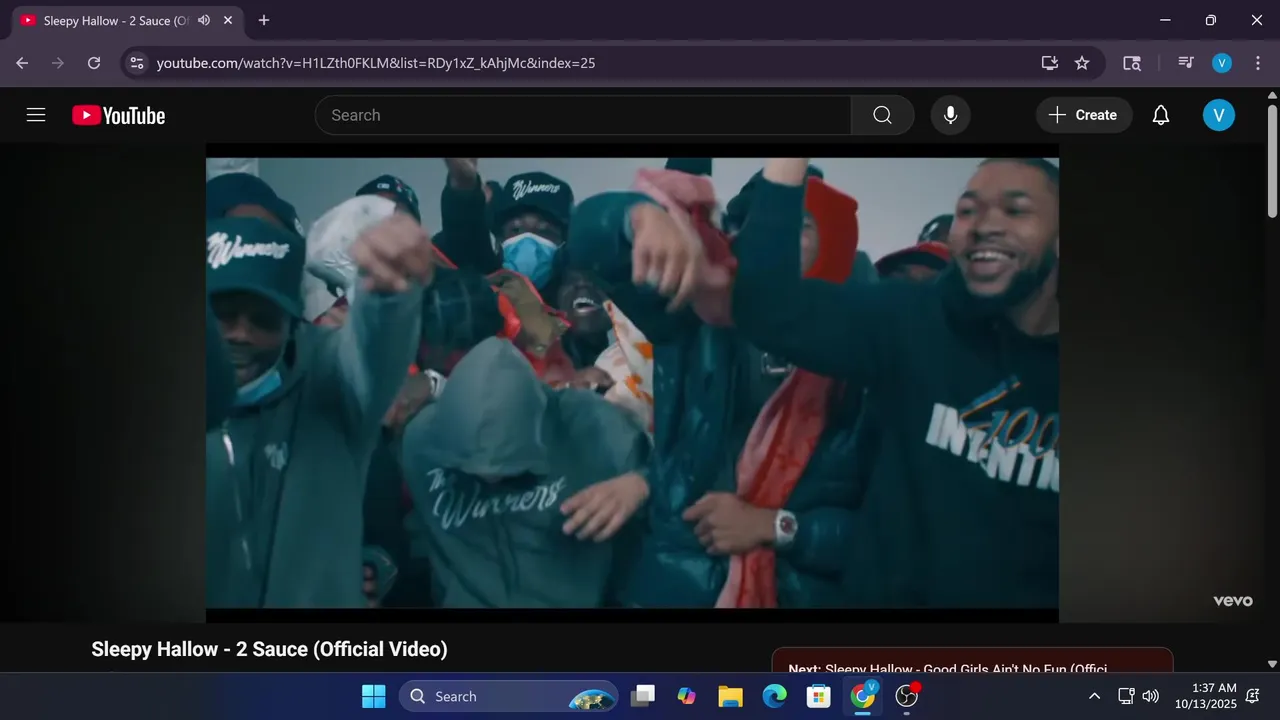Open volume control in system tray
The width and height of the screenshot is (1280, 720).
(x=1151, y=696)
